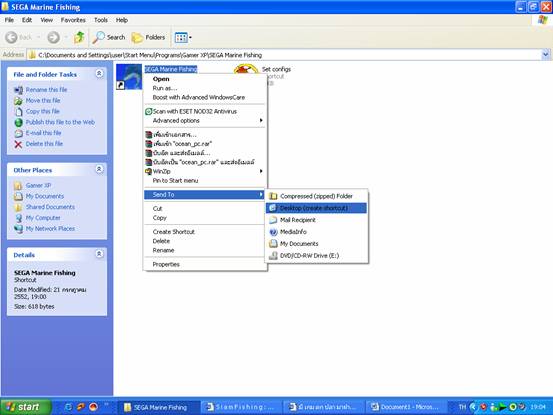Send to MediaInfo
Screen dimensions: 553x415
[x=317, y=232]
